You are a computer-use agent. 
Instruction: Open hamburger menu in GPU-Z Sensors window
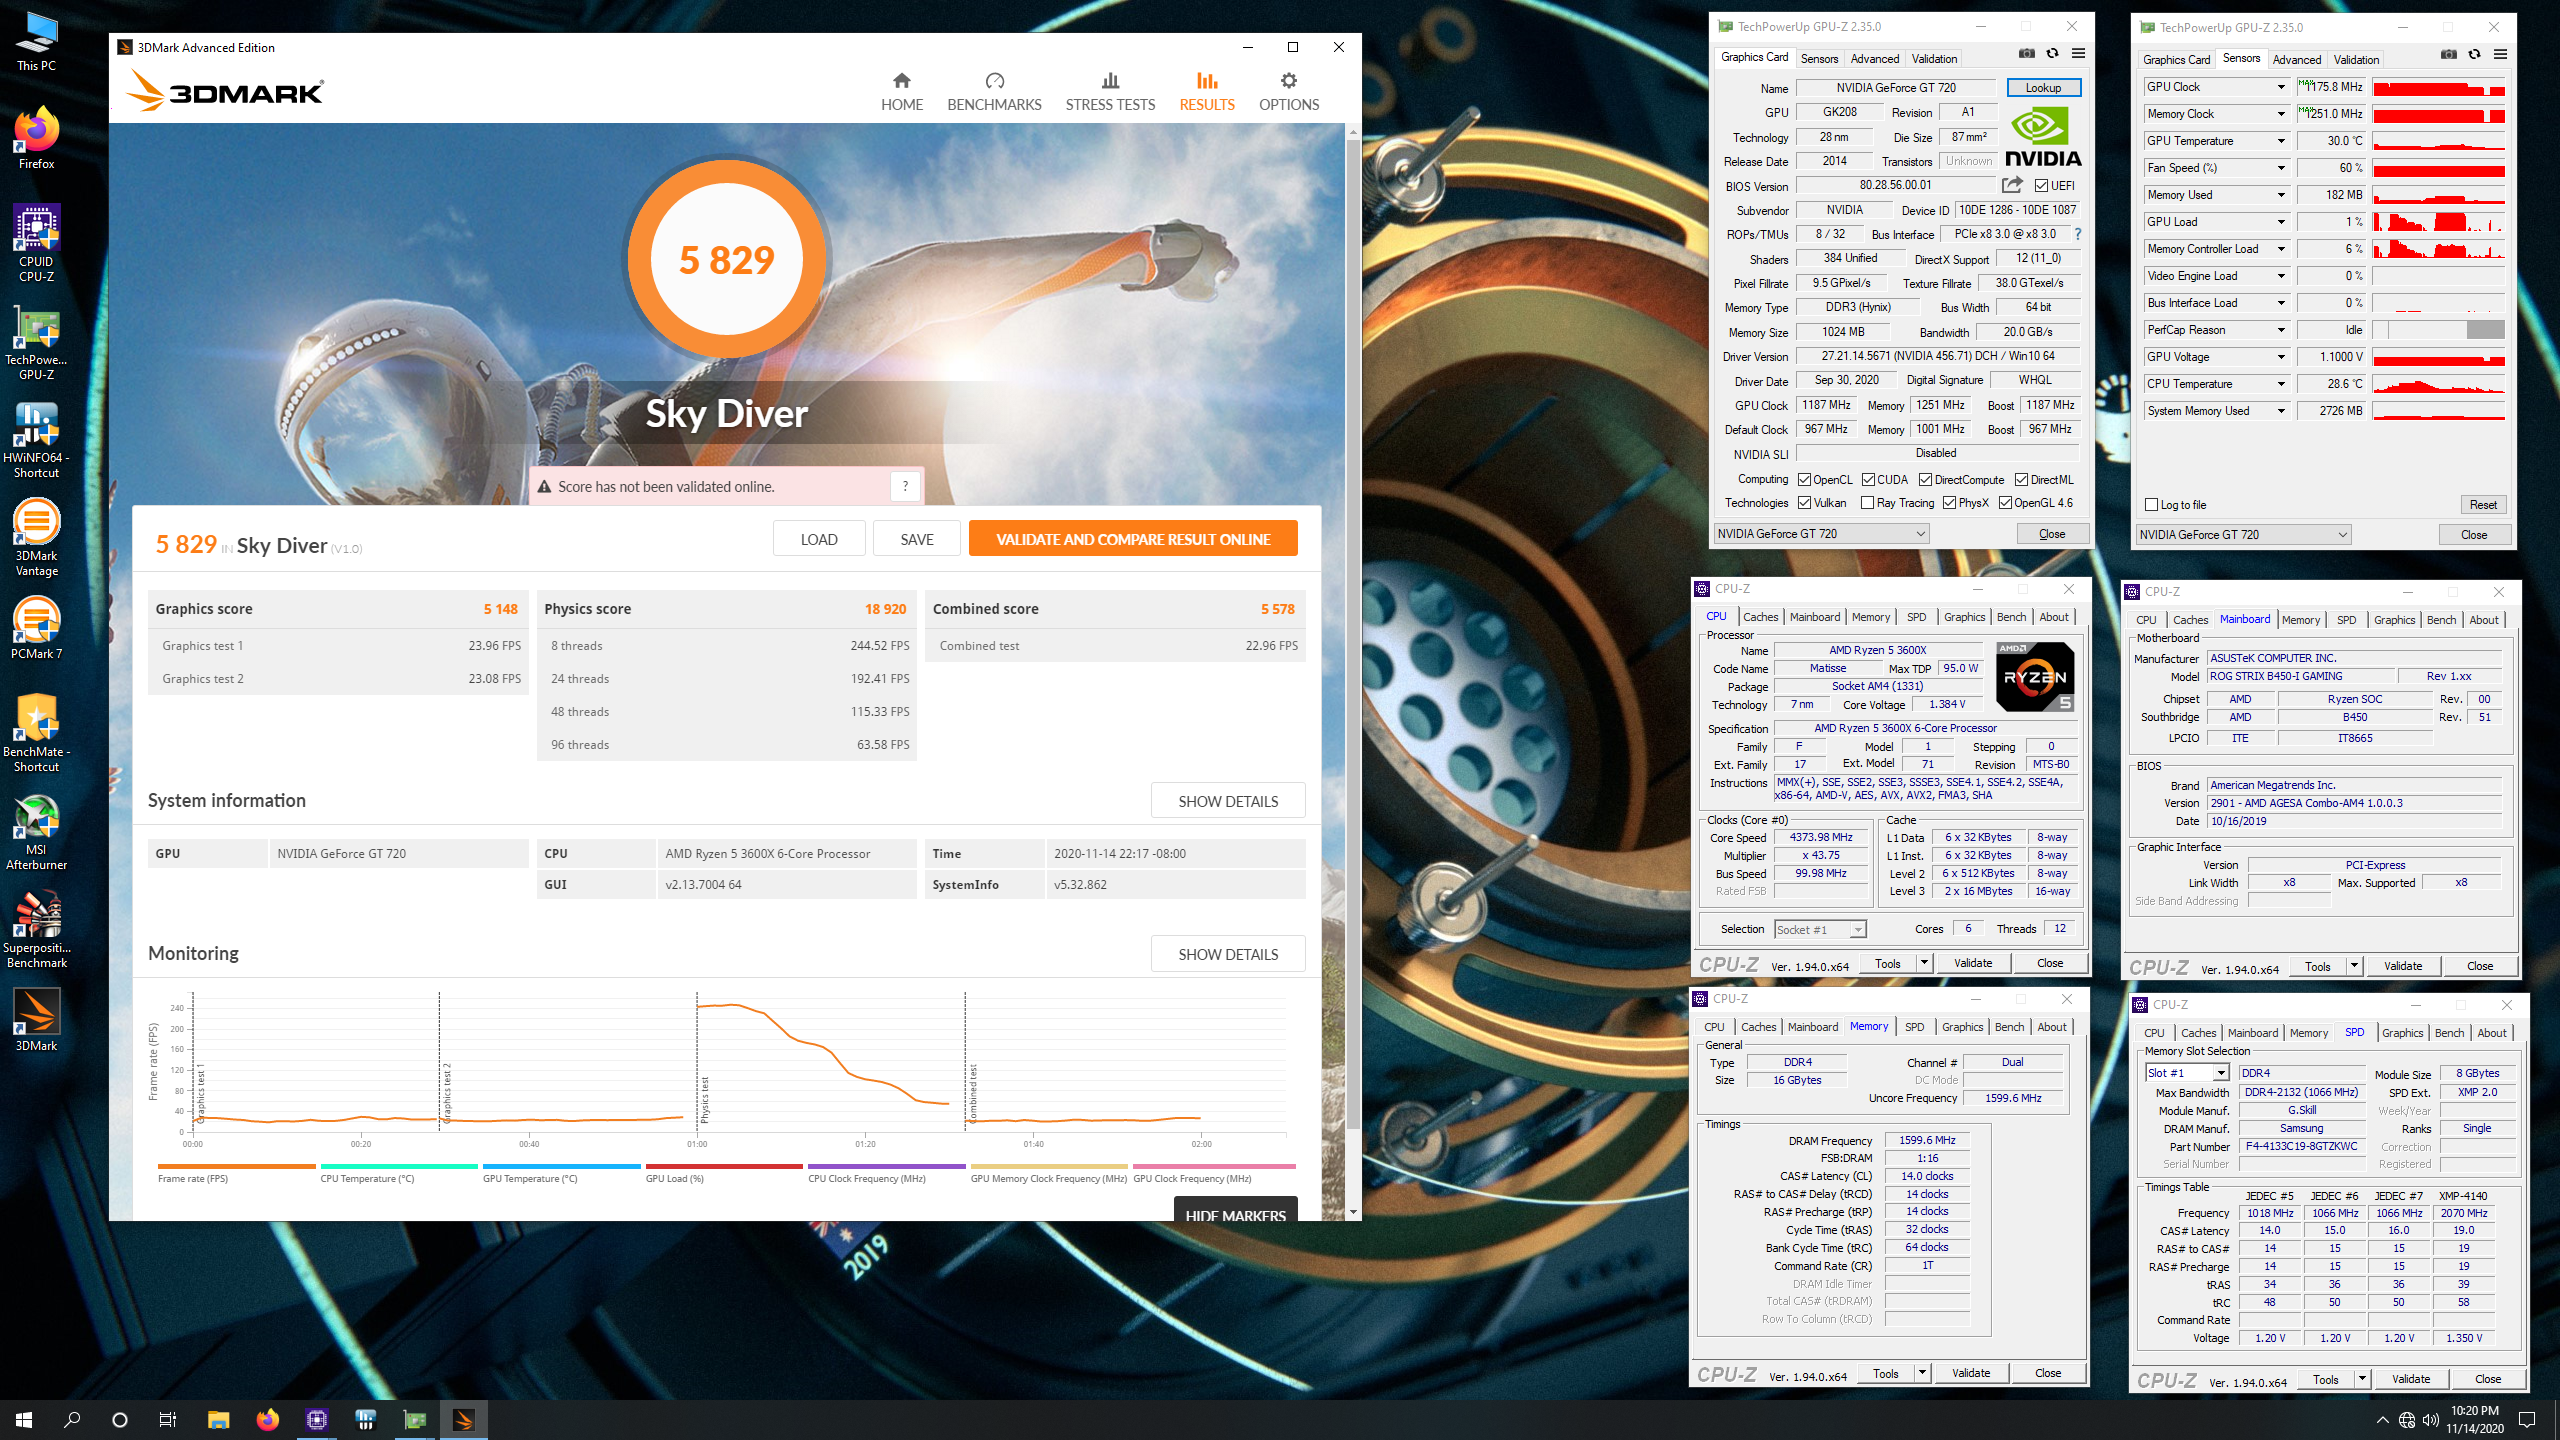pos(2500,55)
